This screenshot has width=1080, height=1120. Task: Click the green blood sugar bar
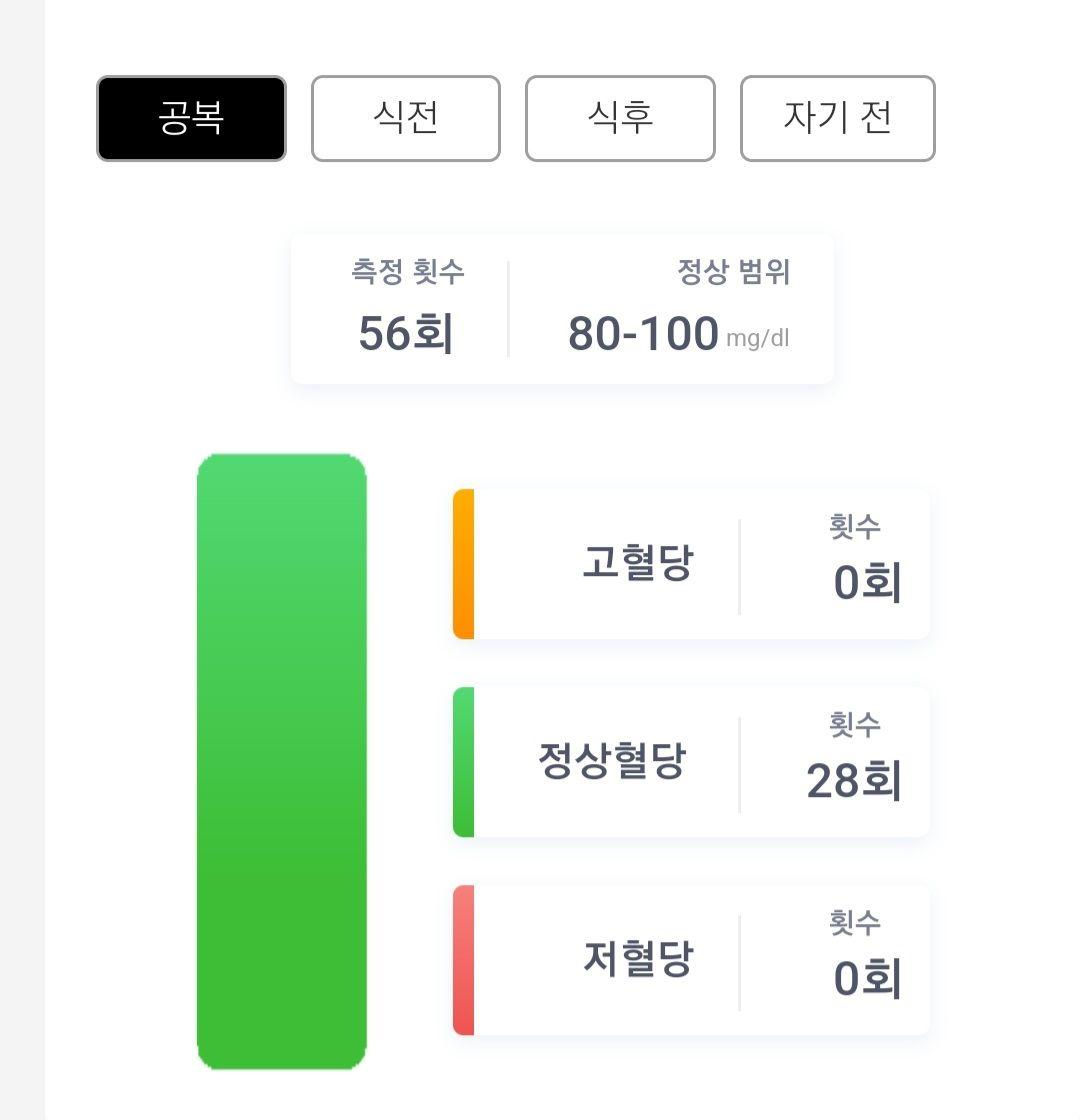click(x=281, y=761)
